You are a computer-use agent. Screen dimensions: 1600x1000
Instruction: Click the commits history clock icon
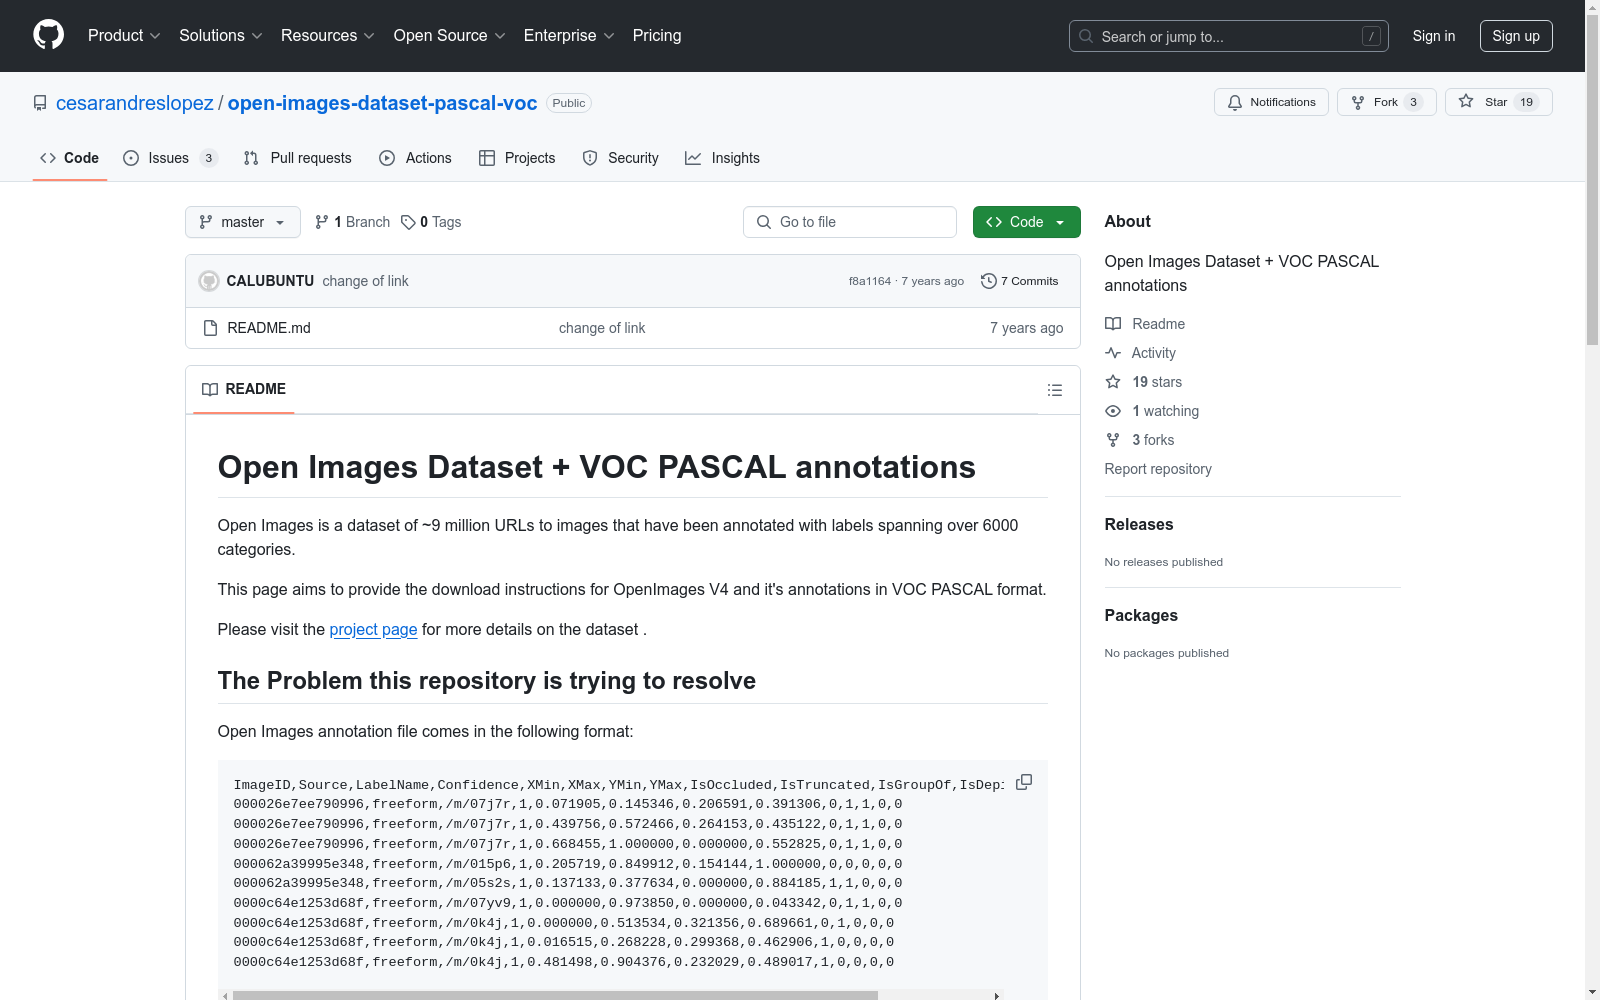[989, 281]
